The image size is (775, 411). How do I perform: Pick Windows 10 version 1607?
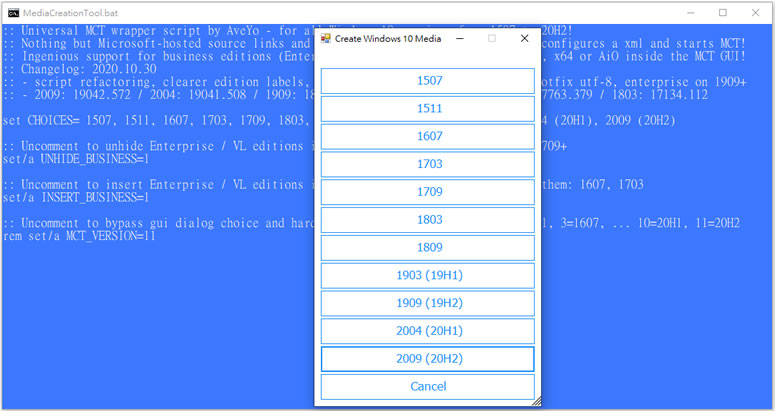coord(428,136)
